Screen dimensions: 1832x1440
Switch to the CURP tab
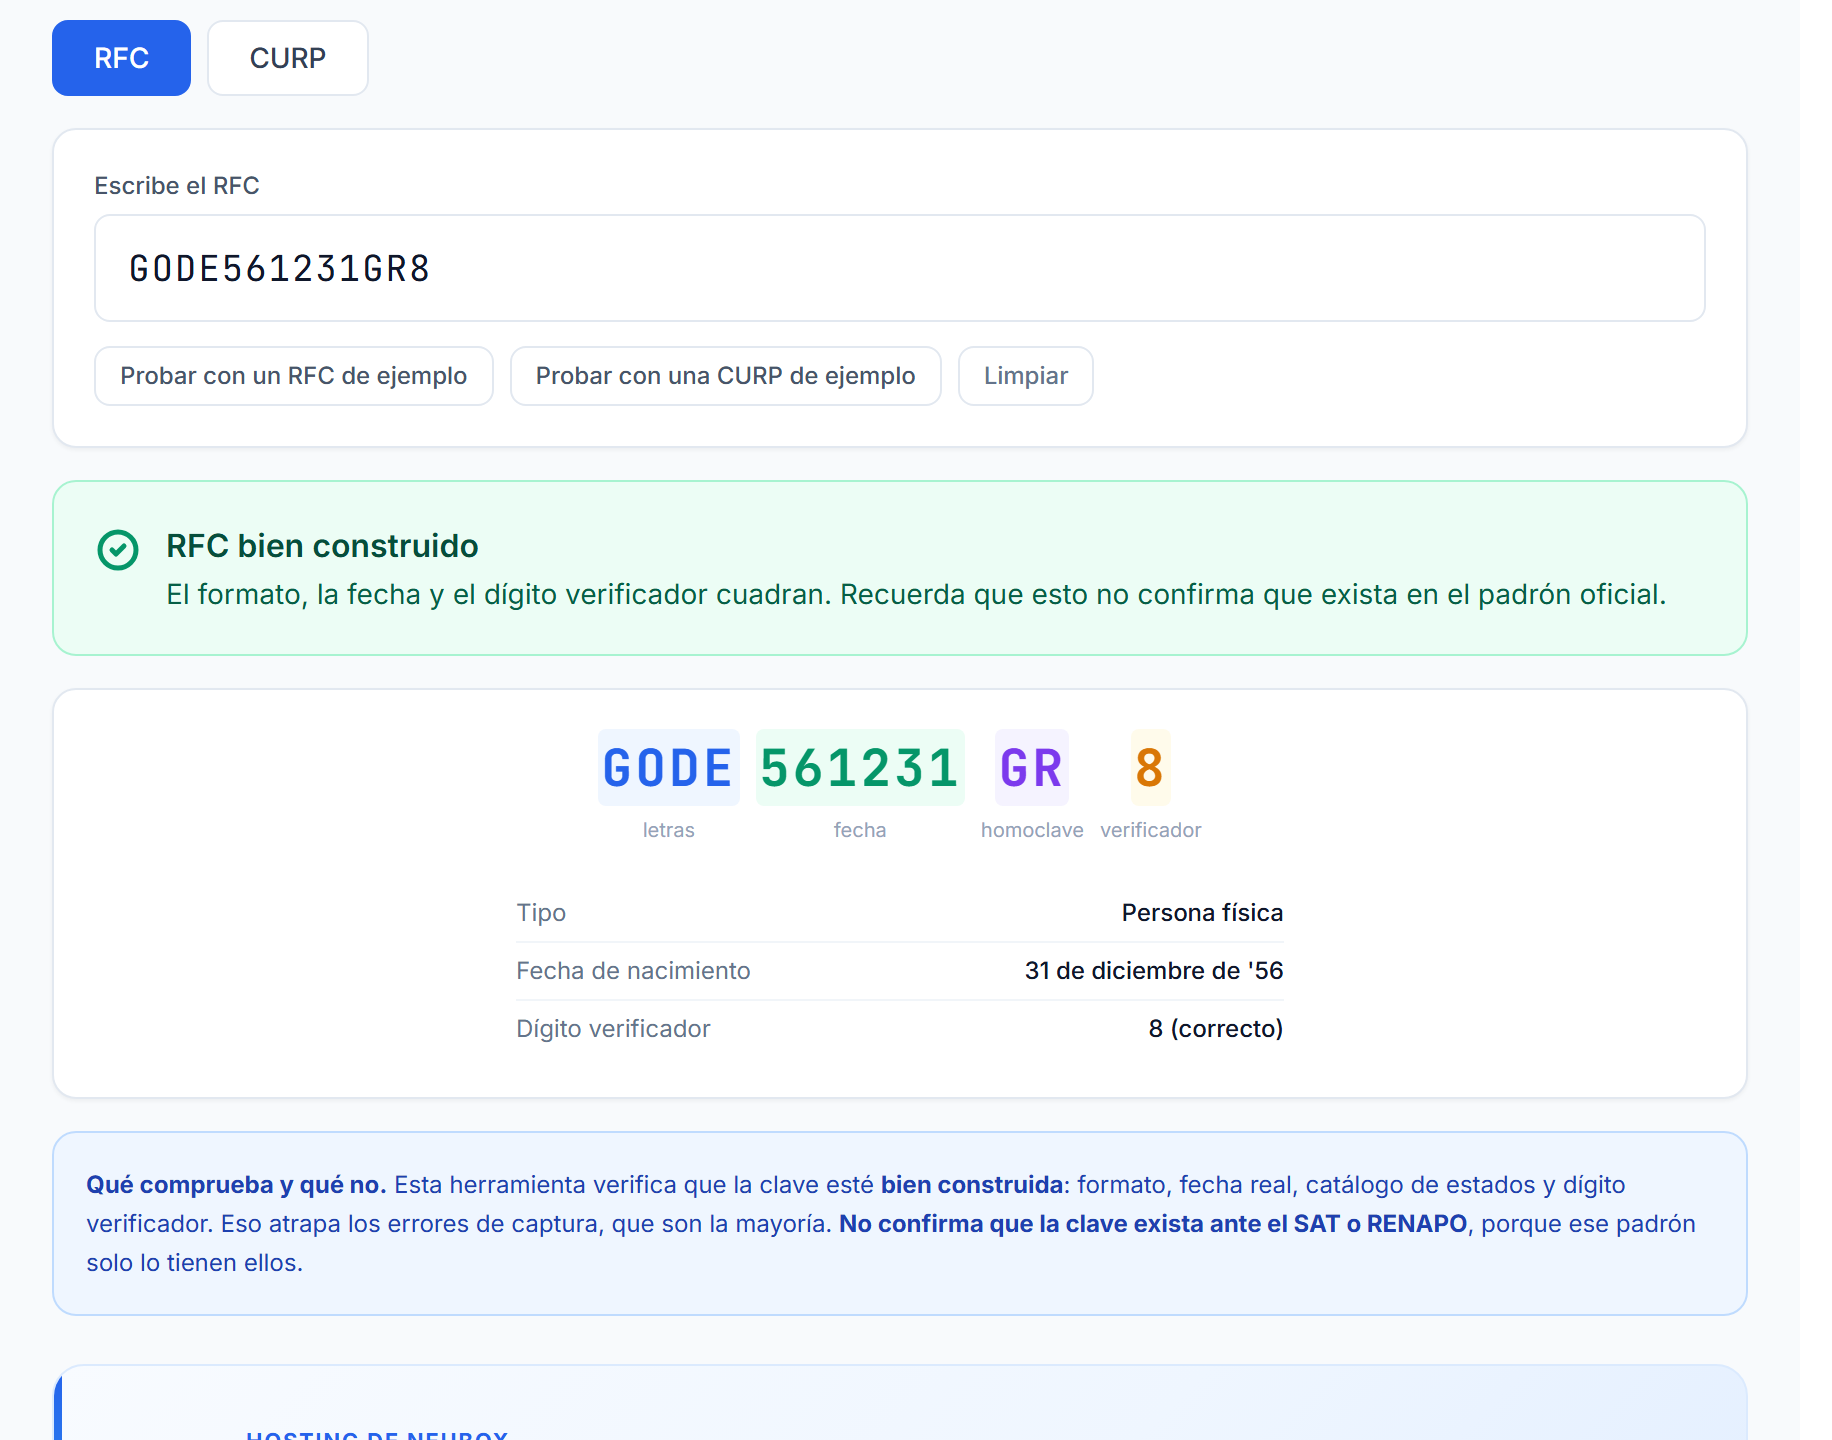[x=288, y=58]
